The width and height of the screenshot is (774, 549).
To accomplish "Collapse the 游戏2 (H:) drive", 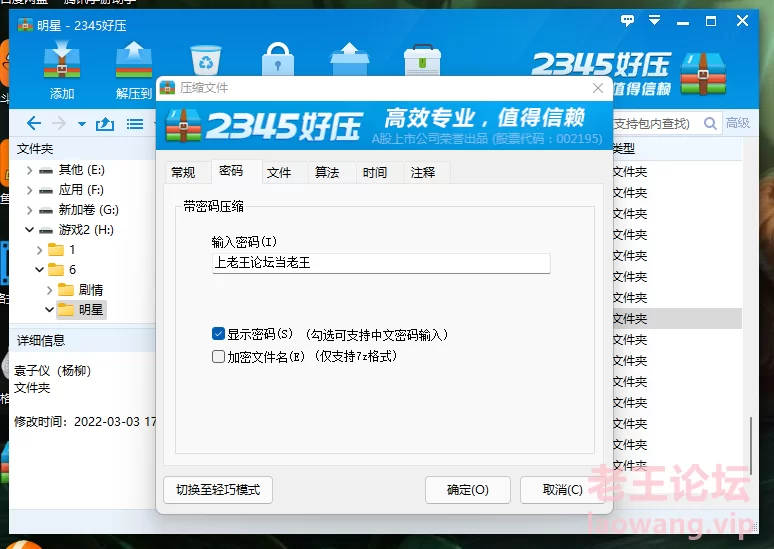I will pyautogui.click(x=30, y=230).
